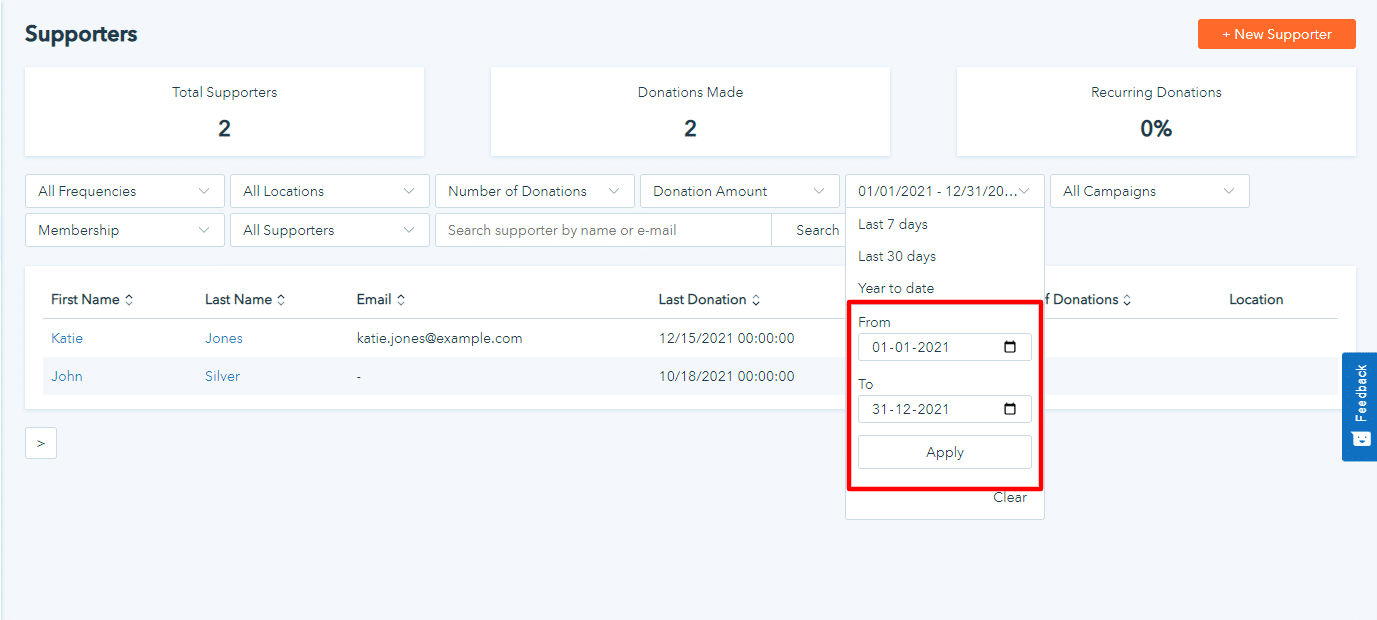Select the Last 30 days range
The height and width of the screenshot is (620, 1377).
896,256
